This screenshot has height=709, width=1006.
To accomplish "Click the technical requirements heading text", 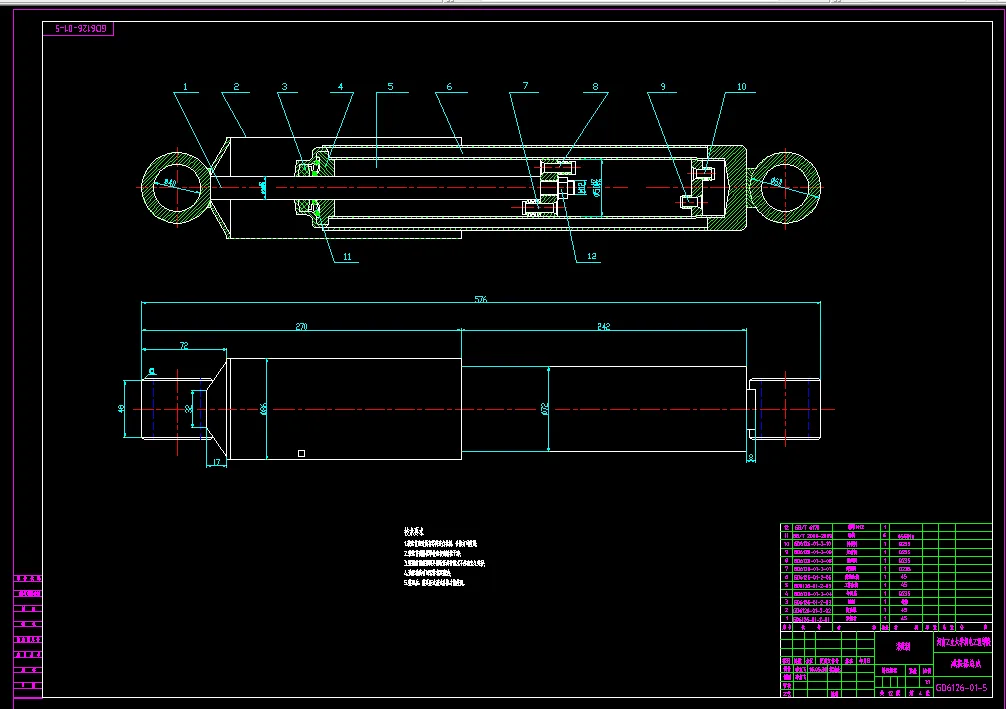I will pyautogui.click(x=413, y=531).
